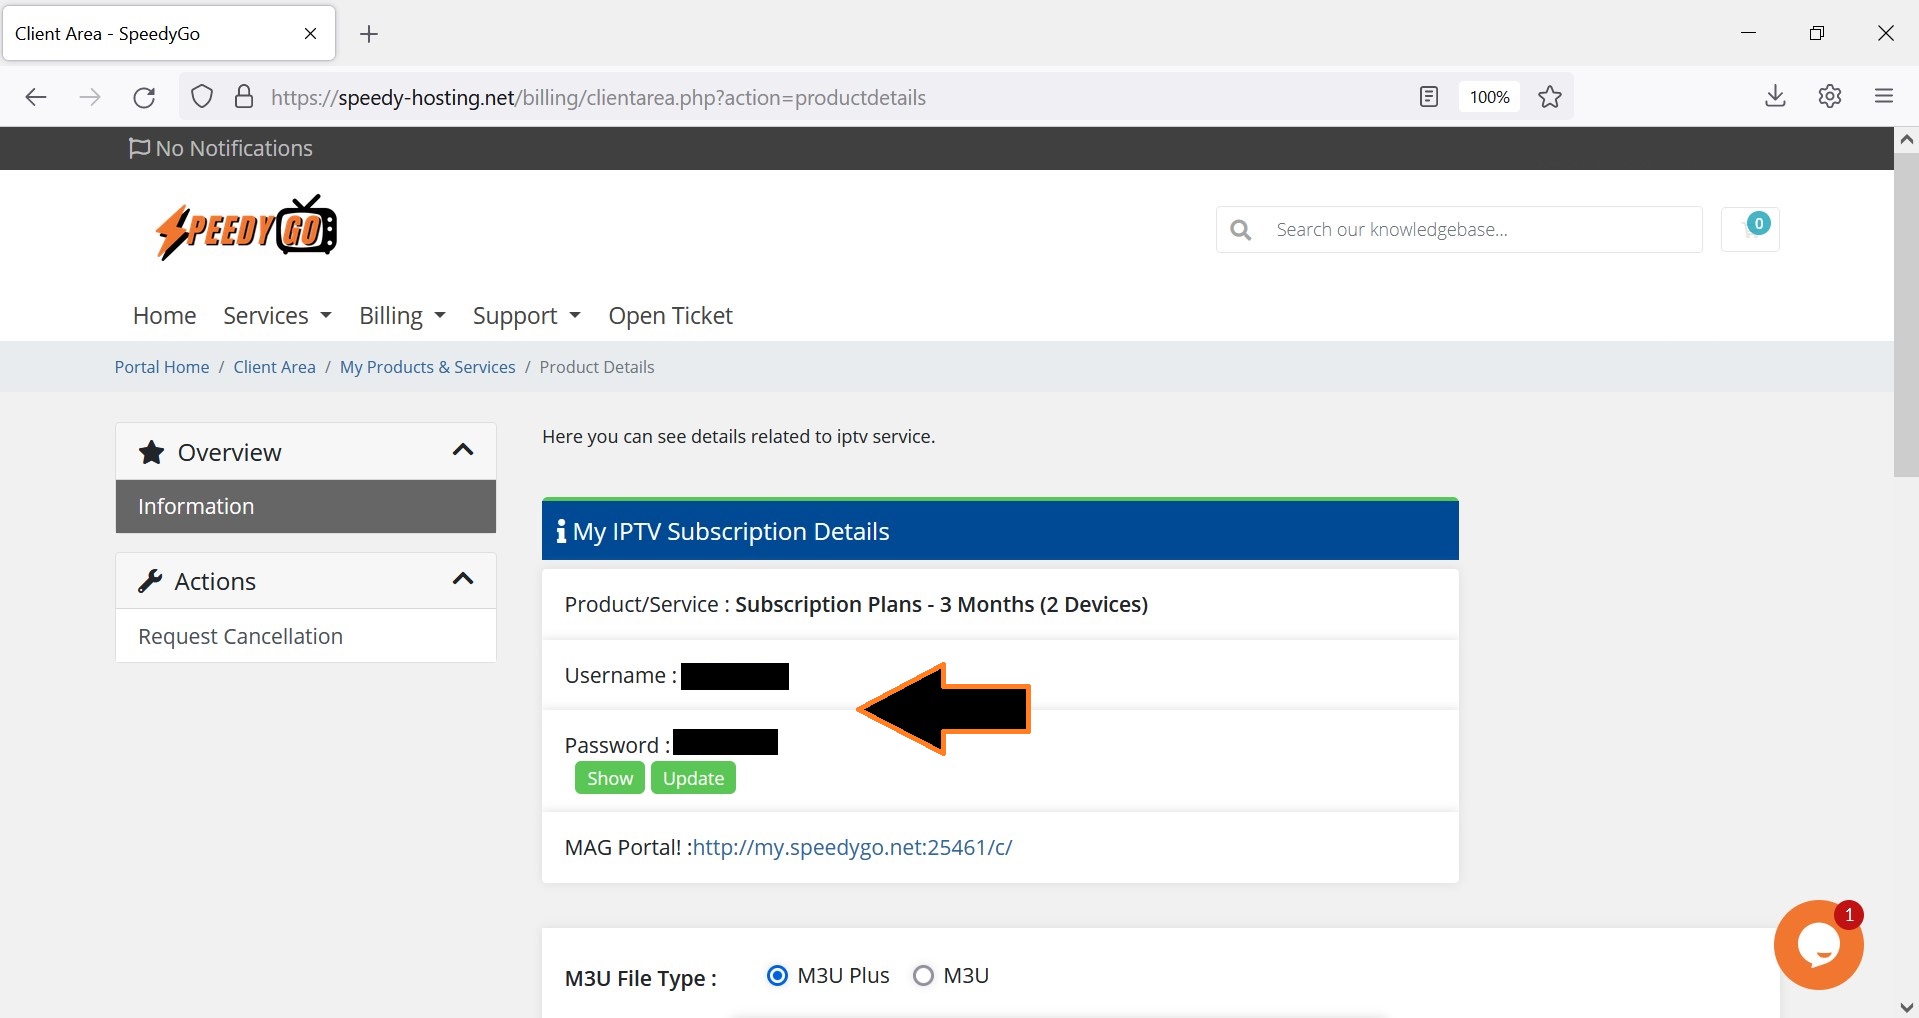
Task: Bookmark this page with star icon
Action: pos(1550,97)
